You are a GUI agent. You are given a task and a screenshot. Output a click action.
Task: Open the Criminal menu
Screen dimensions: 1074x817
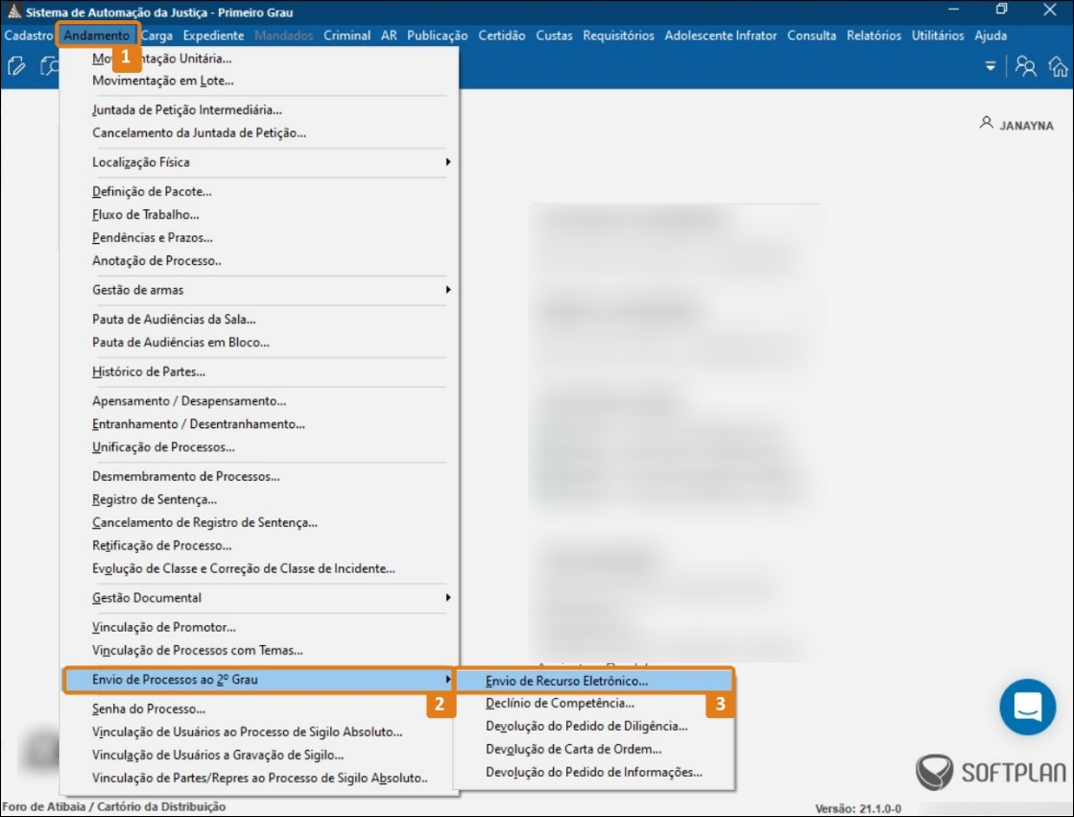[x=347, y=36]
